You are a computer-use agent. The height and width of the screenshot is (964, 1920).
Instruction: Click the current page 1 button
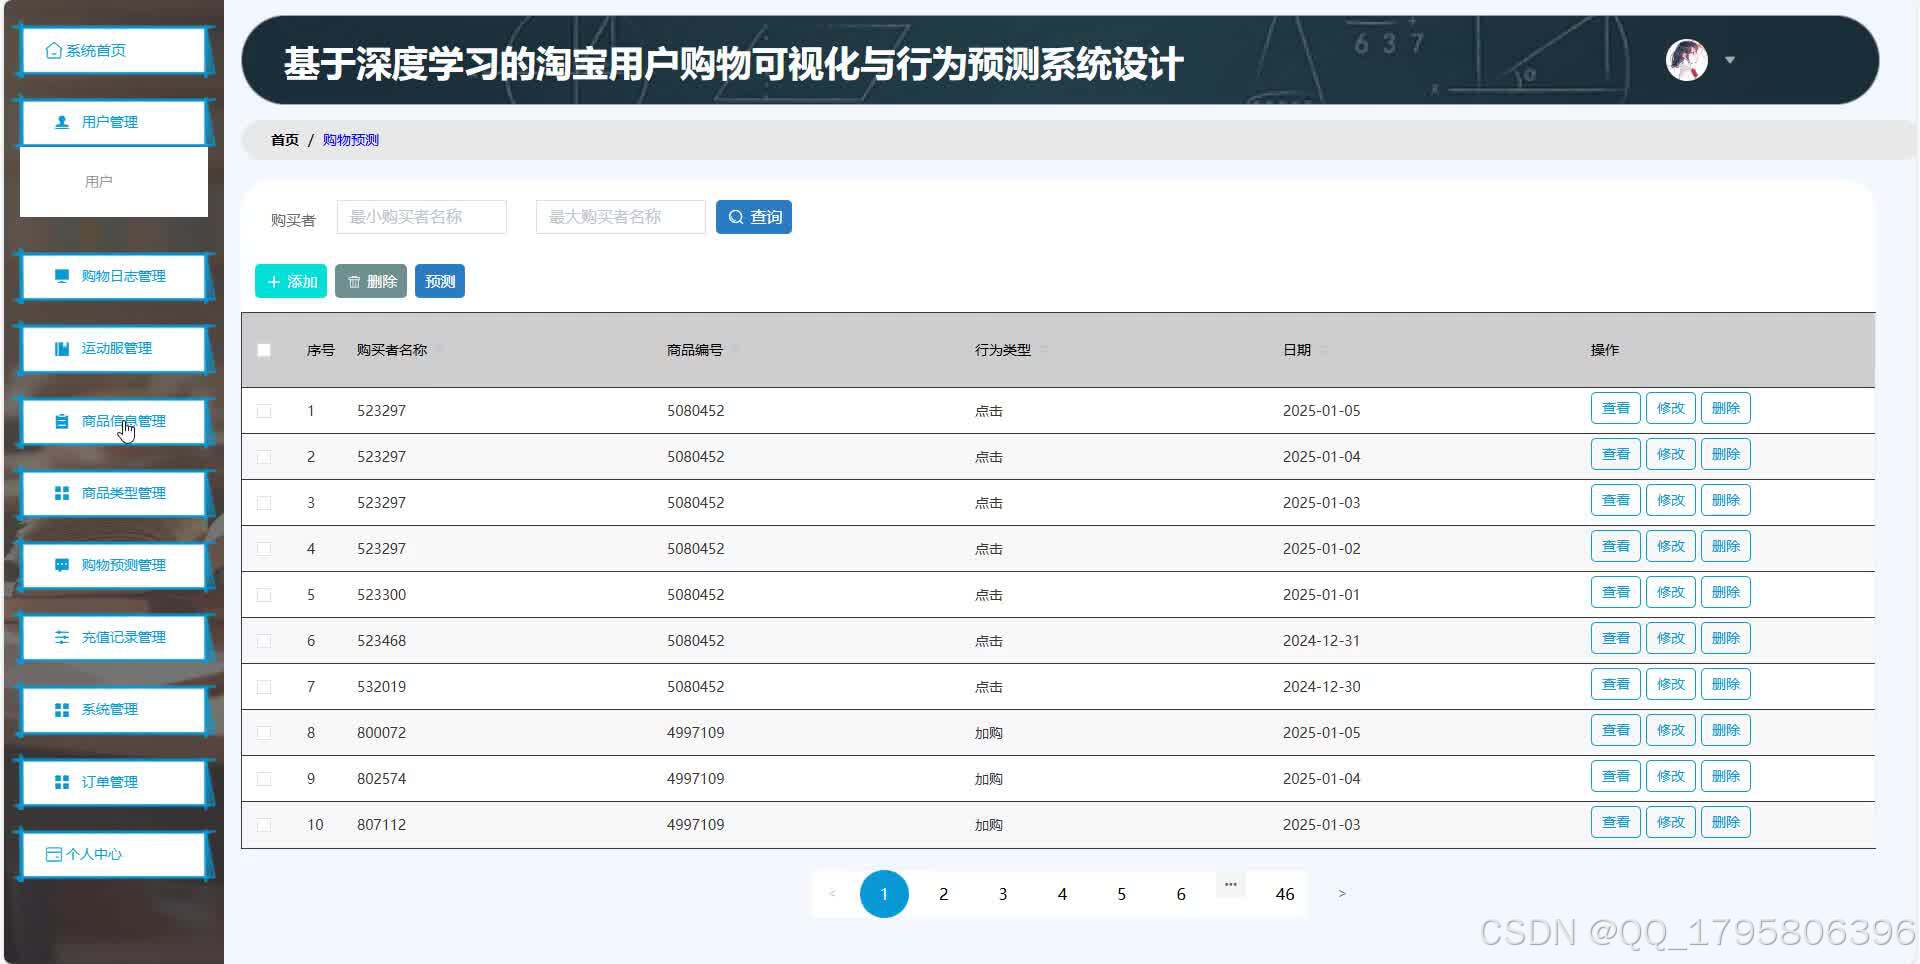[884, 894]
